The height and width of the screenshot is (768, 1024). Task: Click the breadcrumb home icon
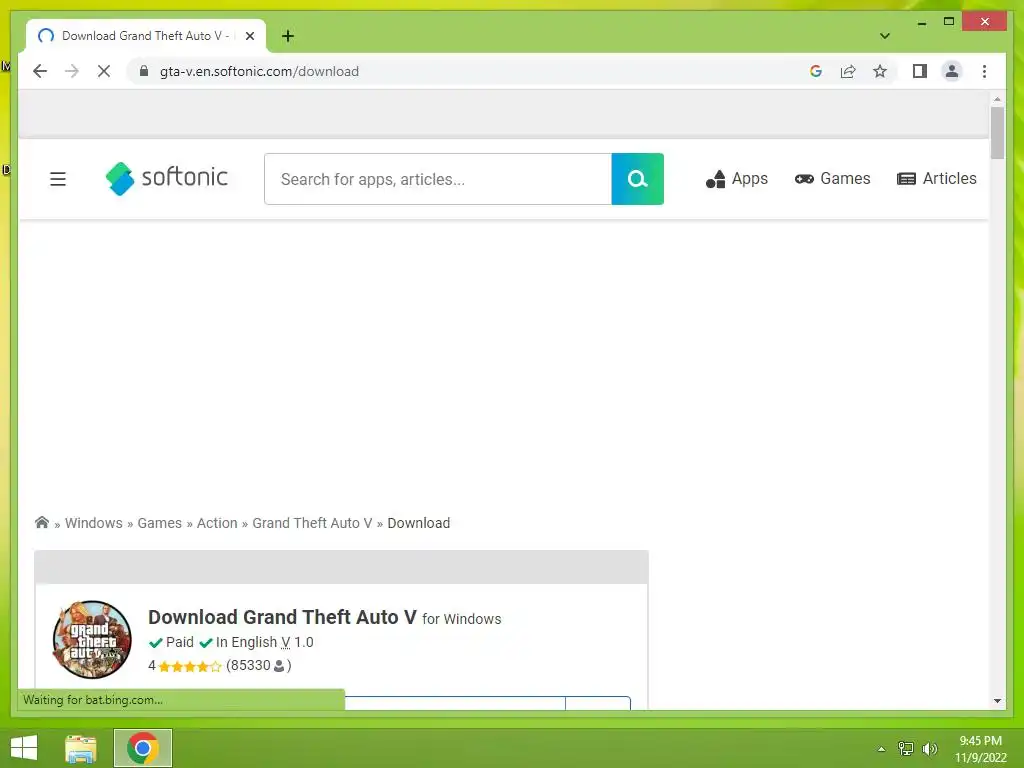pyautogui.click(x=42, y=522)
